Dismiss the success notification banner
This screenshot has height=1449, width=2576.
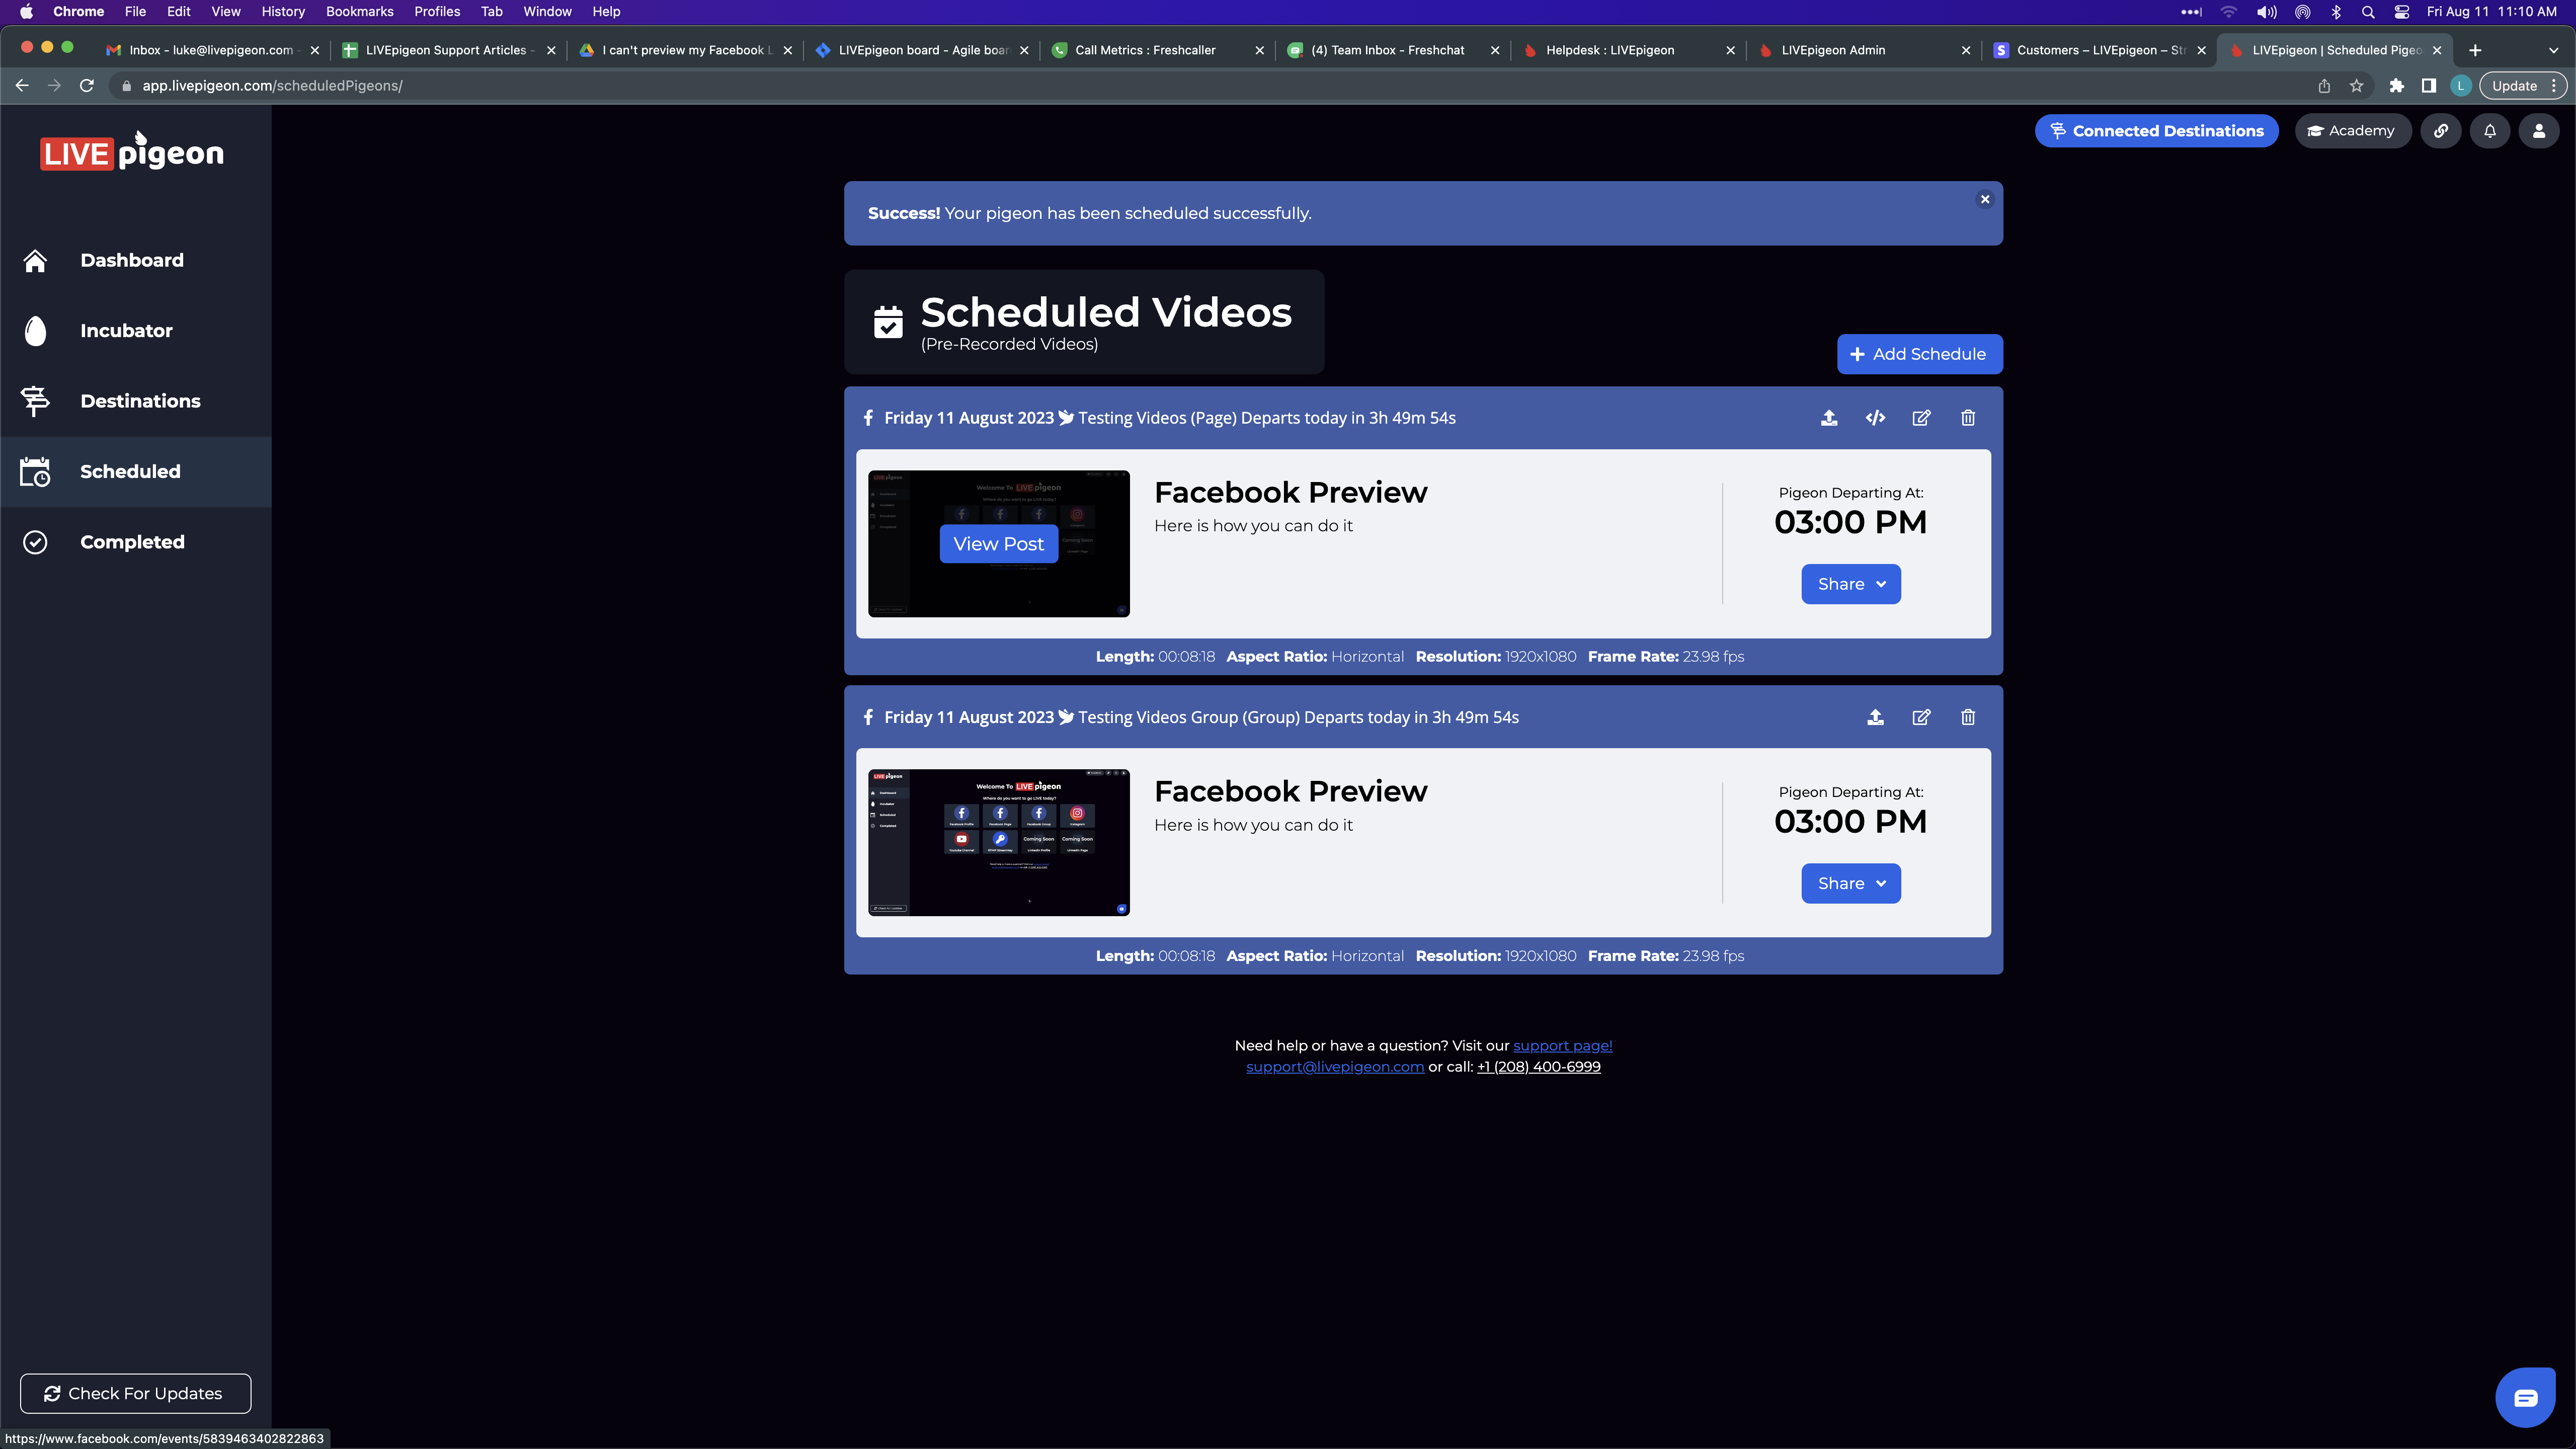(x=1985, y=199)
